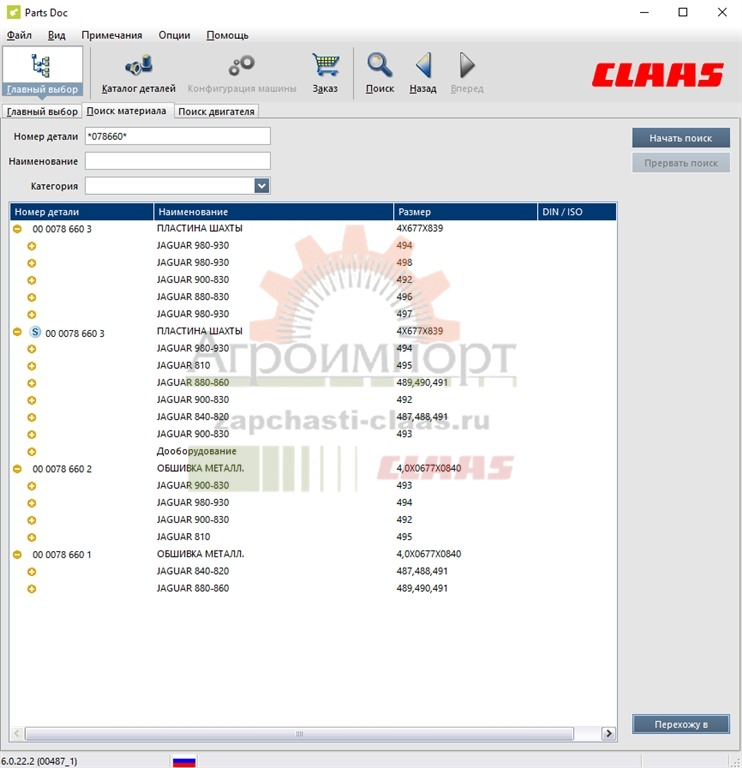Expand JAGUAR 880-860 row under 00 0078 660 1

pyautogui.click(x=32, y=589)
